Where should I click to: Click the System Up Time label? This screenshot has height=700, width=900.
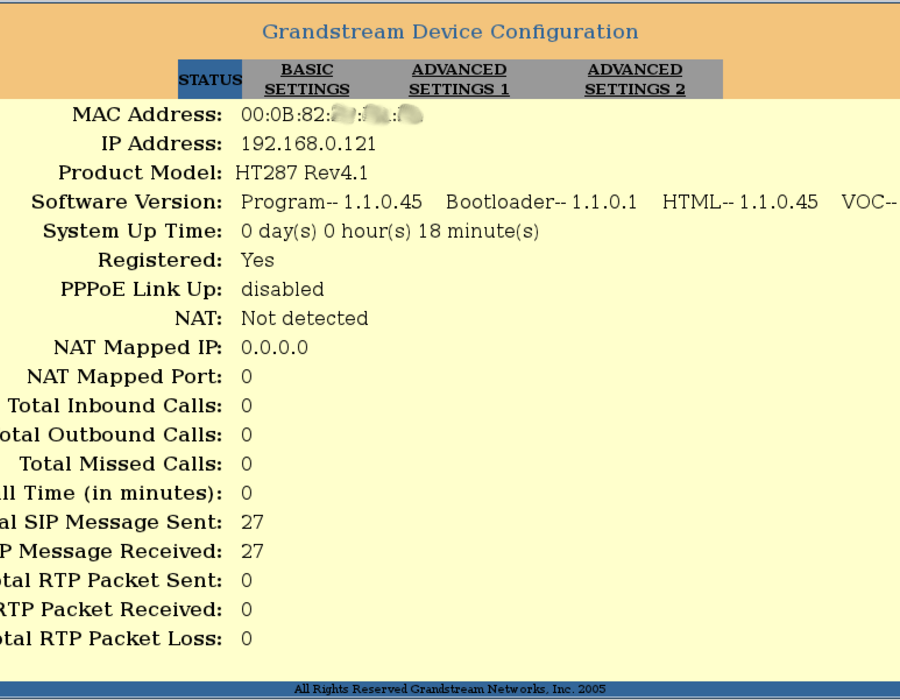132,231
